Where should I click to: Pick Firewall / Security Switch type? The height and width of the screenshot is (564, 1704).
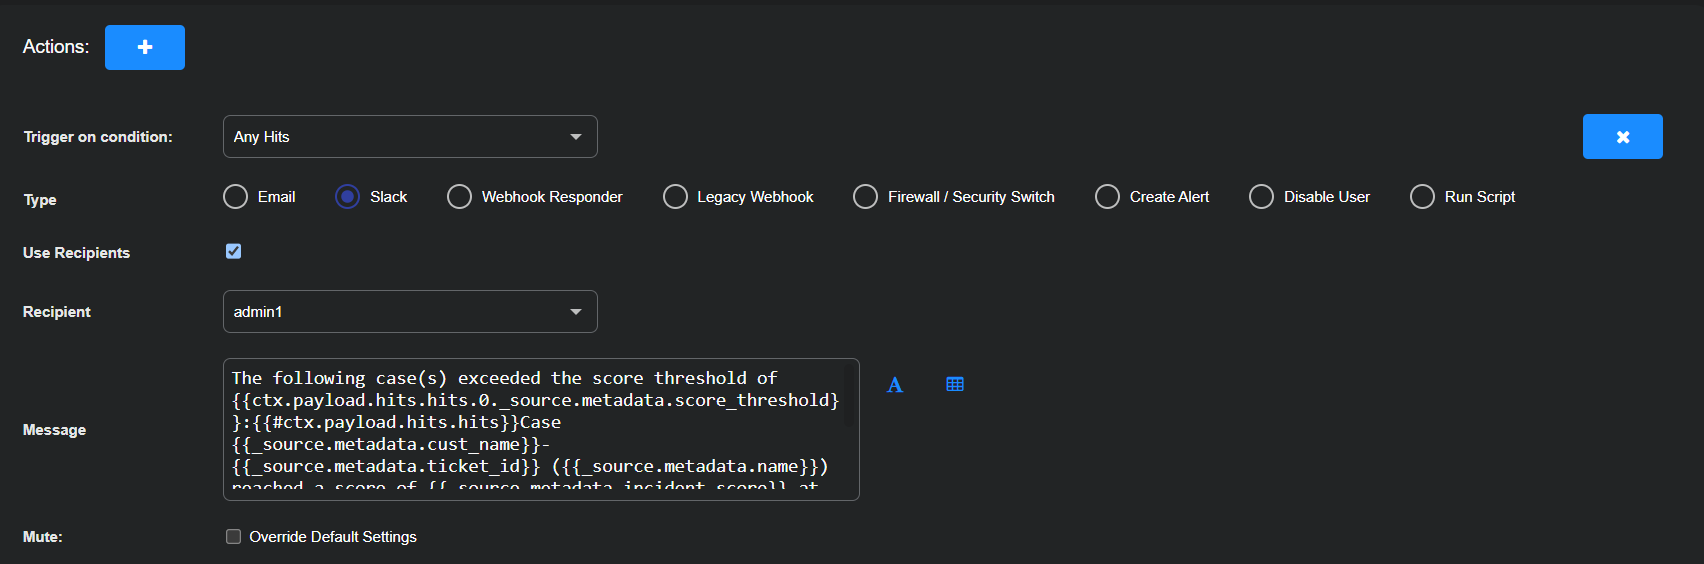point(866,197)
